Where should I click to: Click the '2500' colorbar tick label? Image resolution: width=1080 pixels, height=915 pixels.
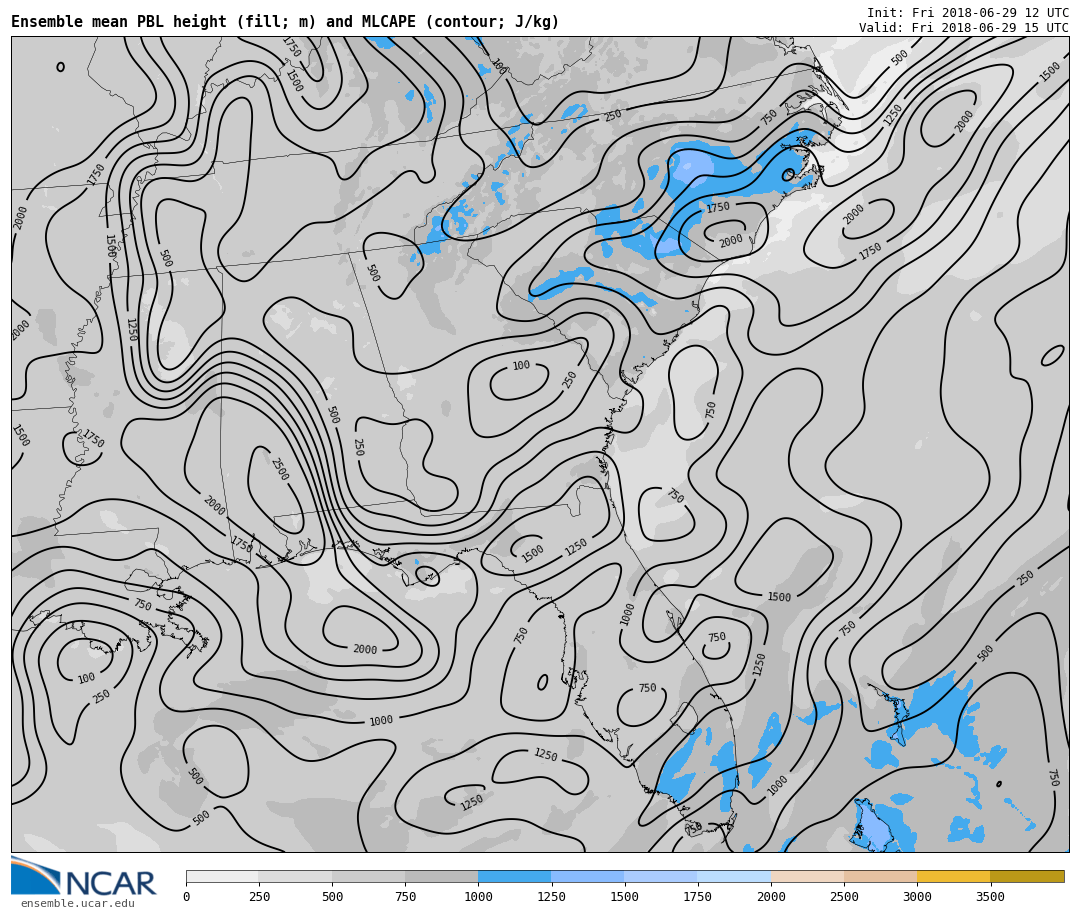[844, 896]
